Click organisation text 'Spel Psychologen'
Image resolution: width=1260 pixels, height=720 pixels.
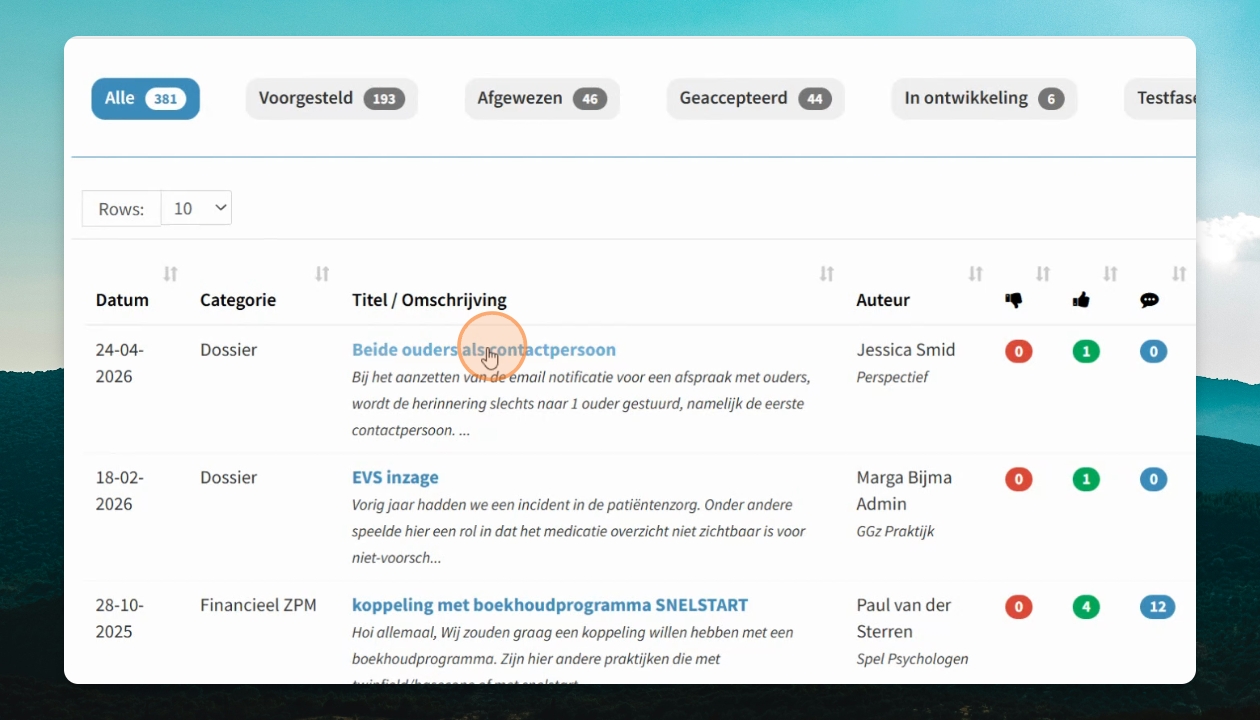click(x=913, y=659)
